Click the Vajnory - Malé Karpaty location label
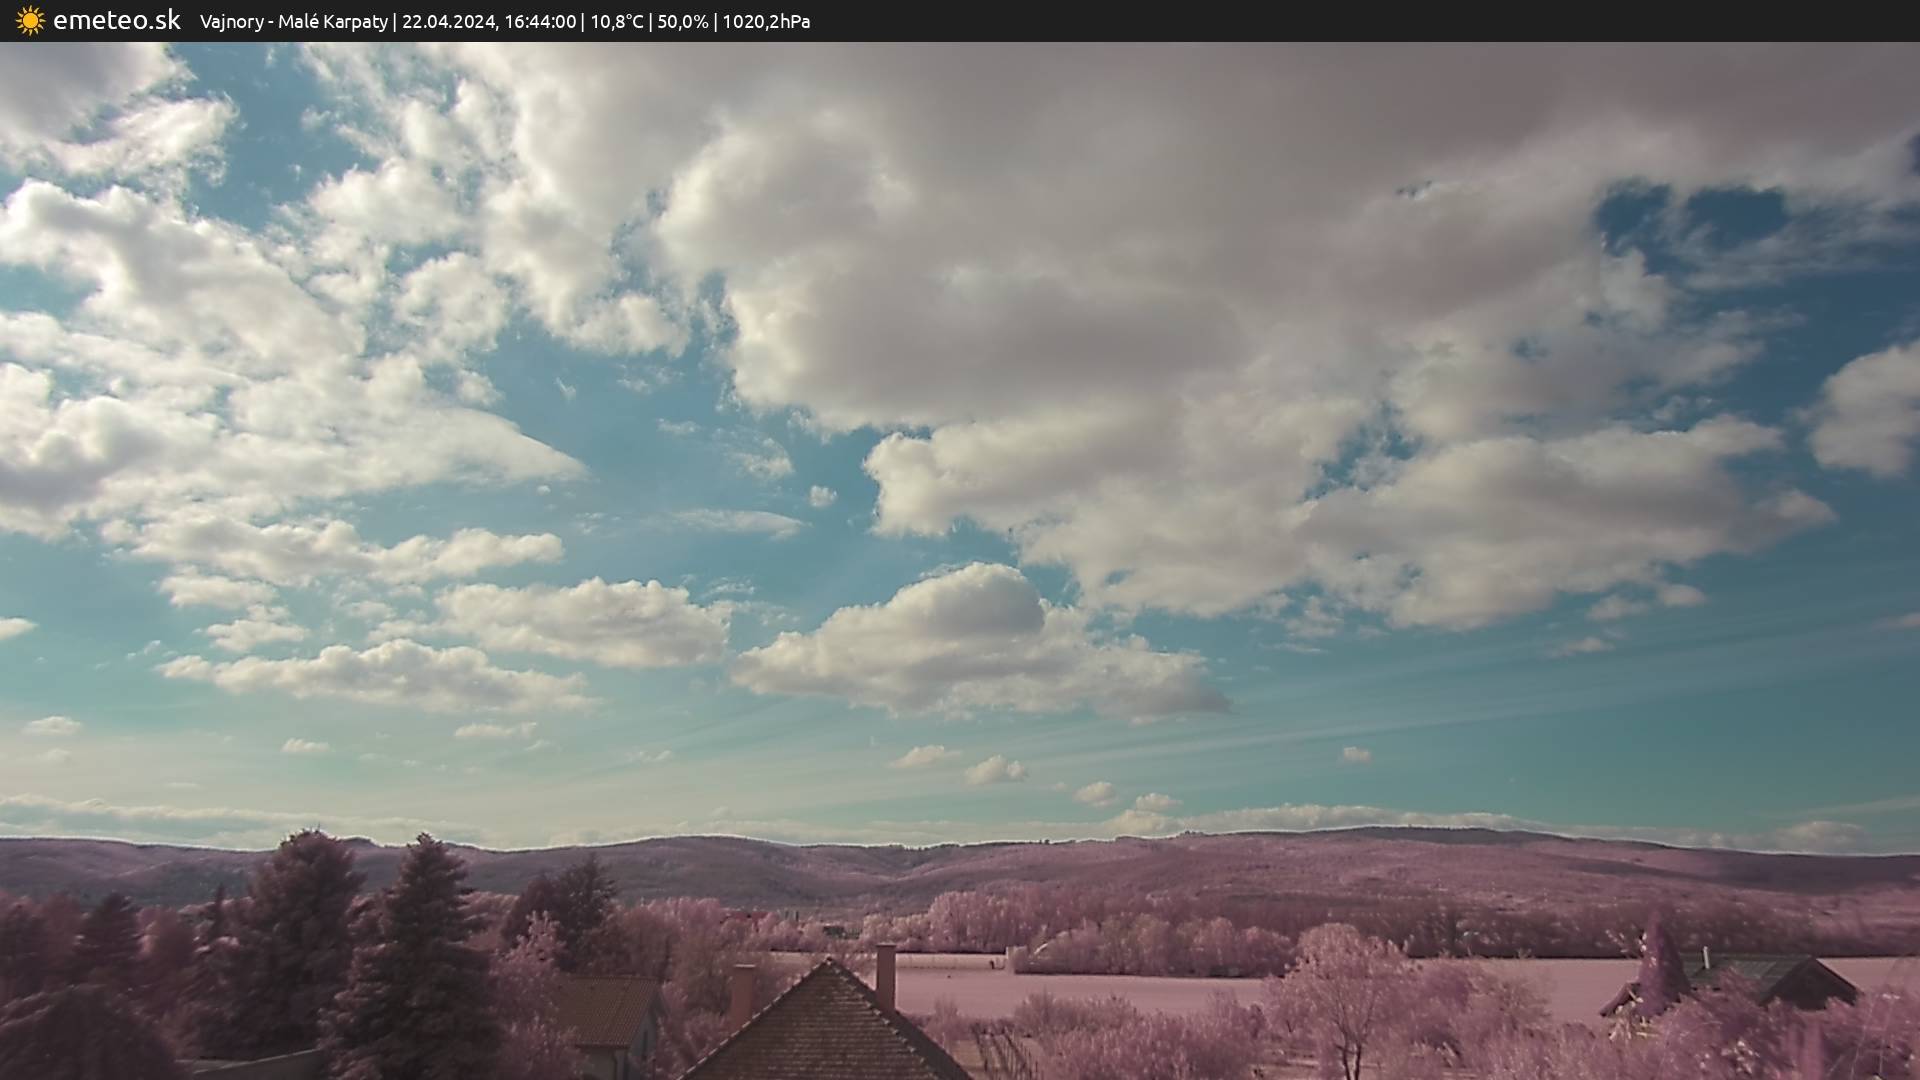Image resolution: width=1920 pixels, height=1080 pixels. (x=293, y=22)
